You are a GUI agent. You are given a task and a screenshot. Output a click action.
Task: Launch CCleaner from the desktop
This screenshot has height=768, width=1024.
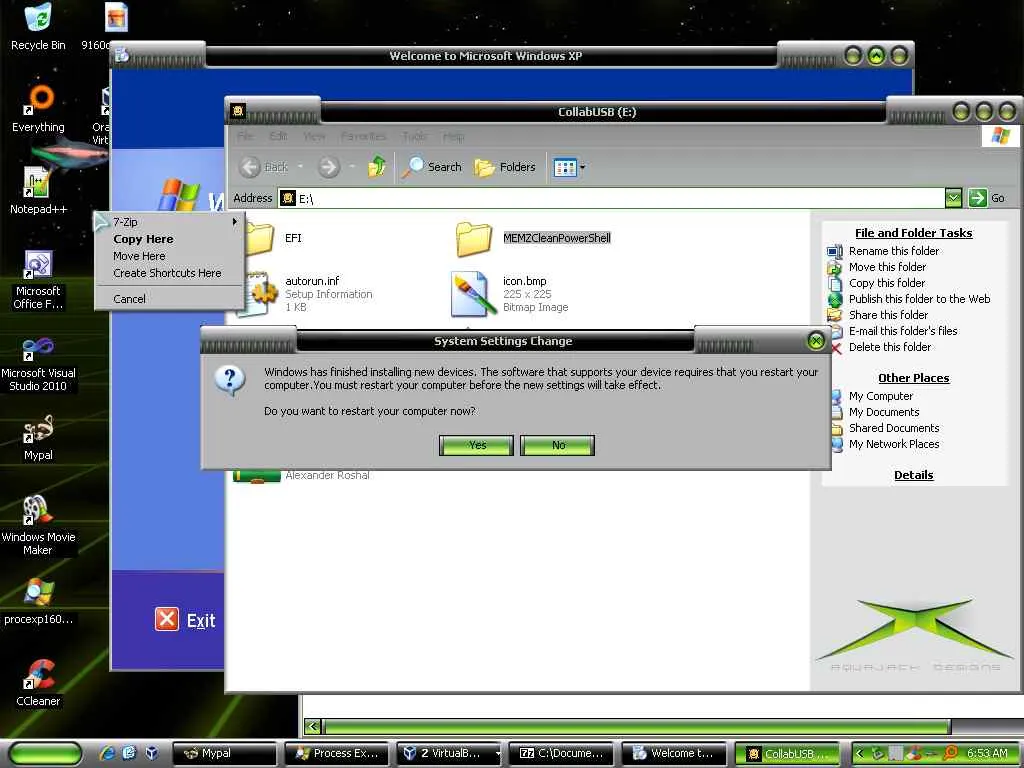click(x=38, y=684)
